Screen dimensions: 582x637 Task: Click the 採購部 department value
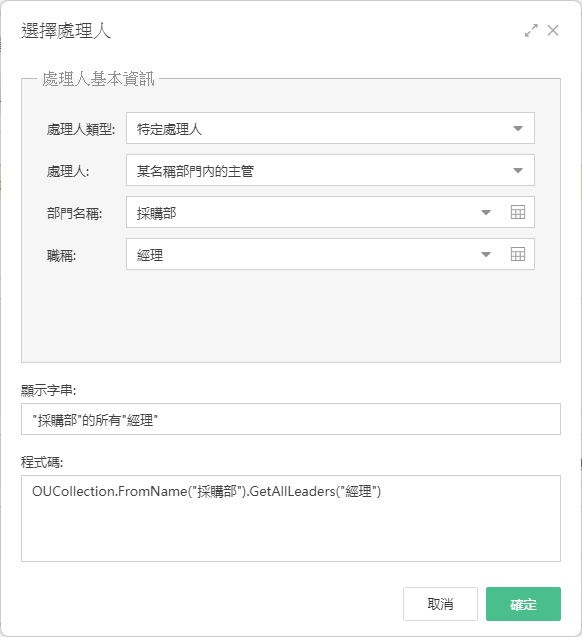pos(156,213)
